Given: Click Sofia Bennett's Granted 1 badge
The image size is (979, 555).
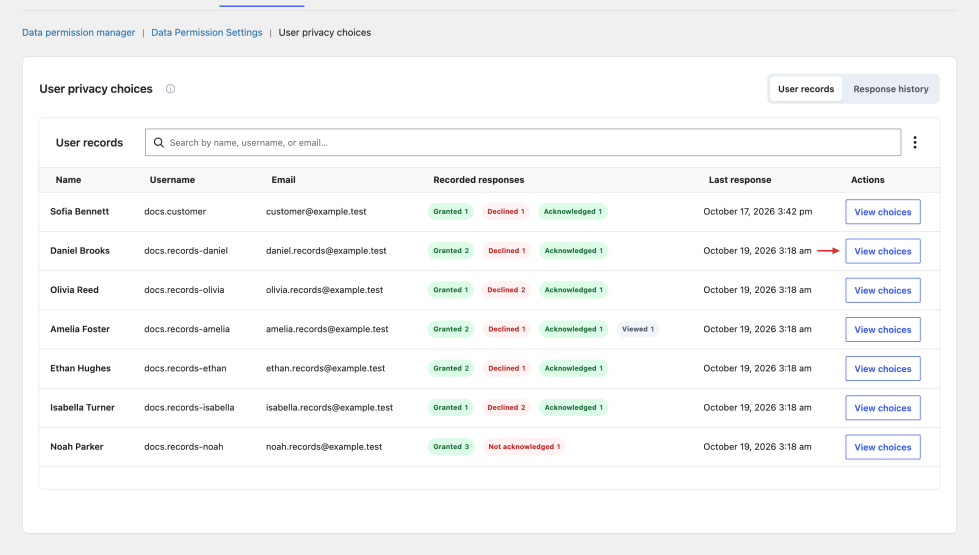Looking at the screenshot, I should click(450, 212).
